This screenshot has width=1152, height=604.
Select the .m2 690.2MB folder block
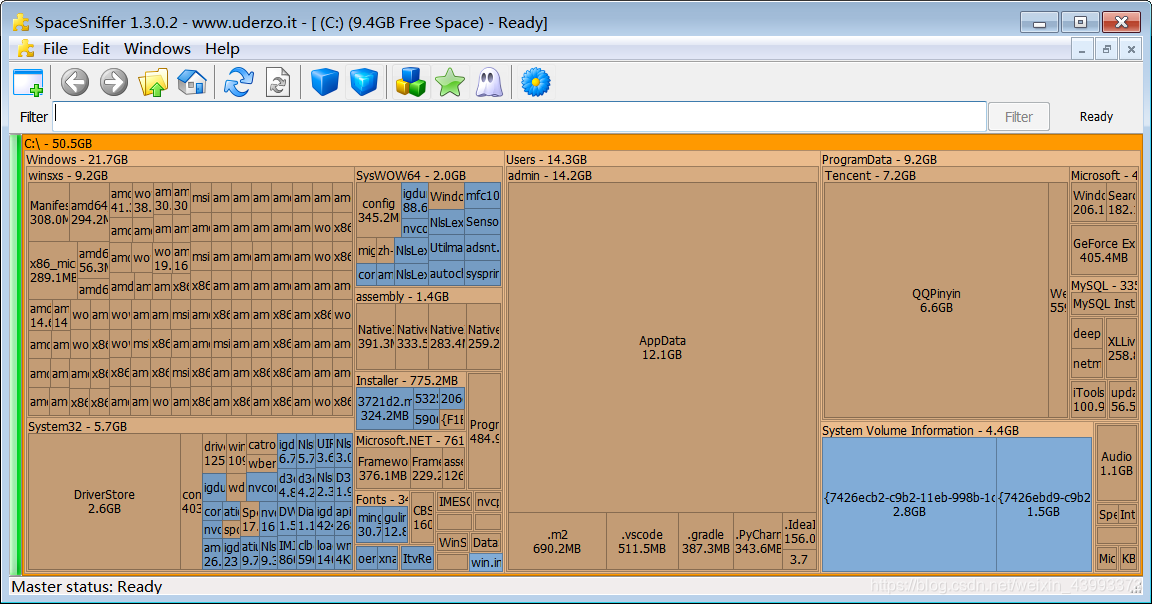point(557,542)
